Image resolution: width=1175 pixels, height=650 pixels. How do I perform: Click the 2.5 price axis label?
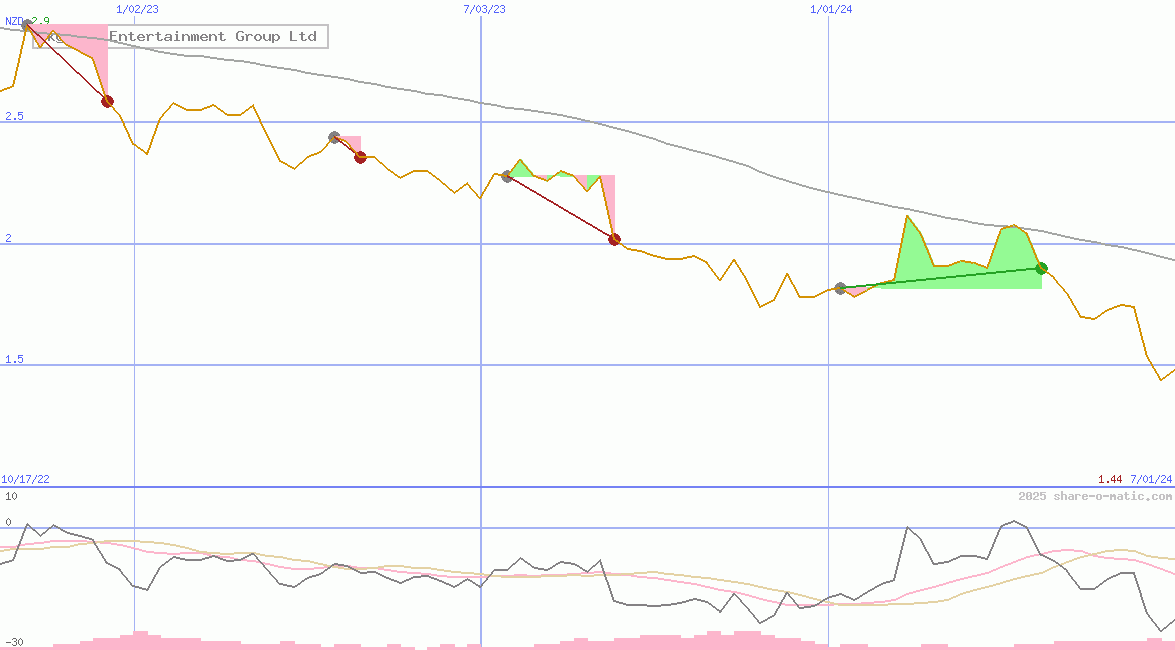tap(13, 117)
